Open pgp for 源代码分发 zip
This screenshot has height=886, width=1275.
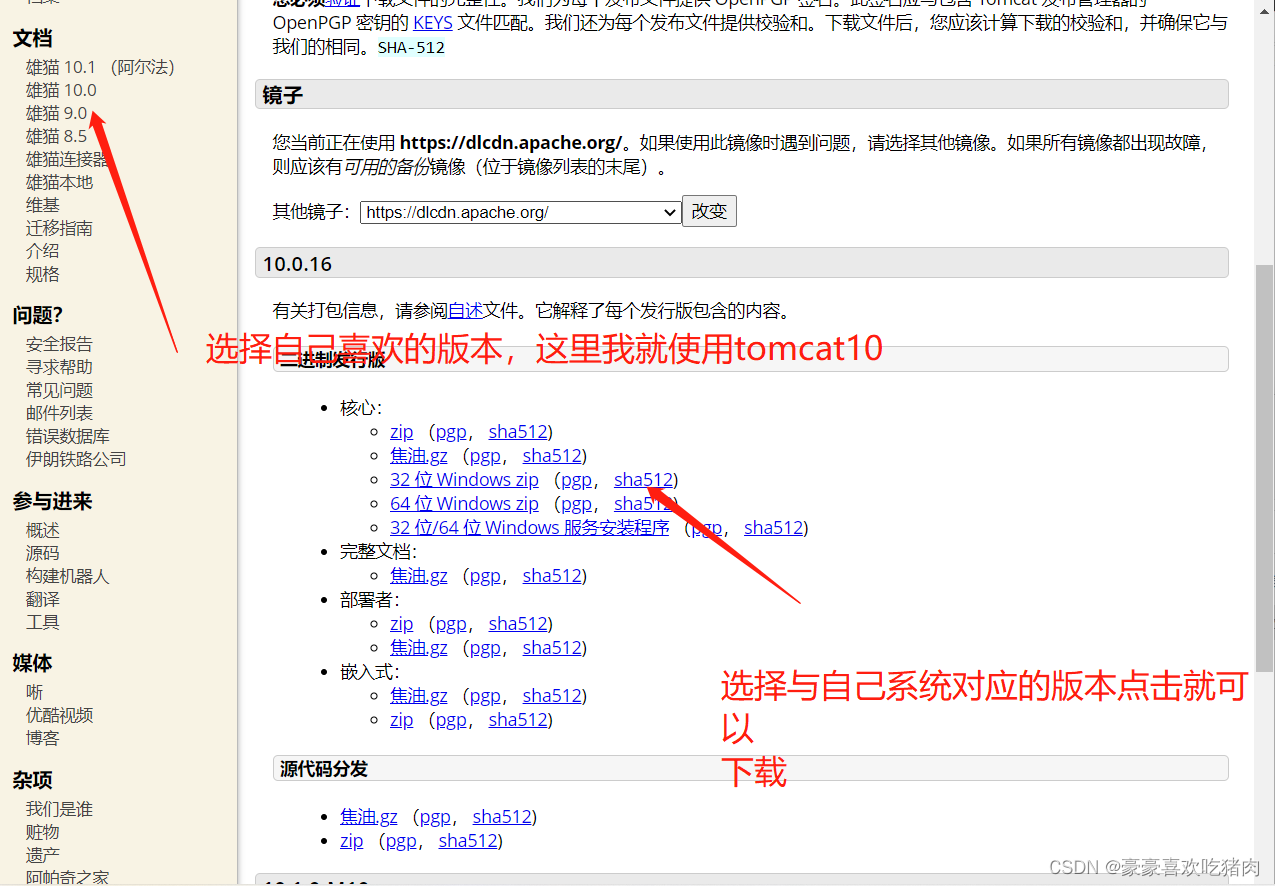pyautogui.click(x=401, y=841)
